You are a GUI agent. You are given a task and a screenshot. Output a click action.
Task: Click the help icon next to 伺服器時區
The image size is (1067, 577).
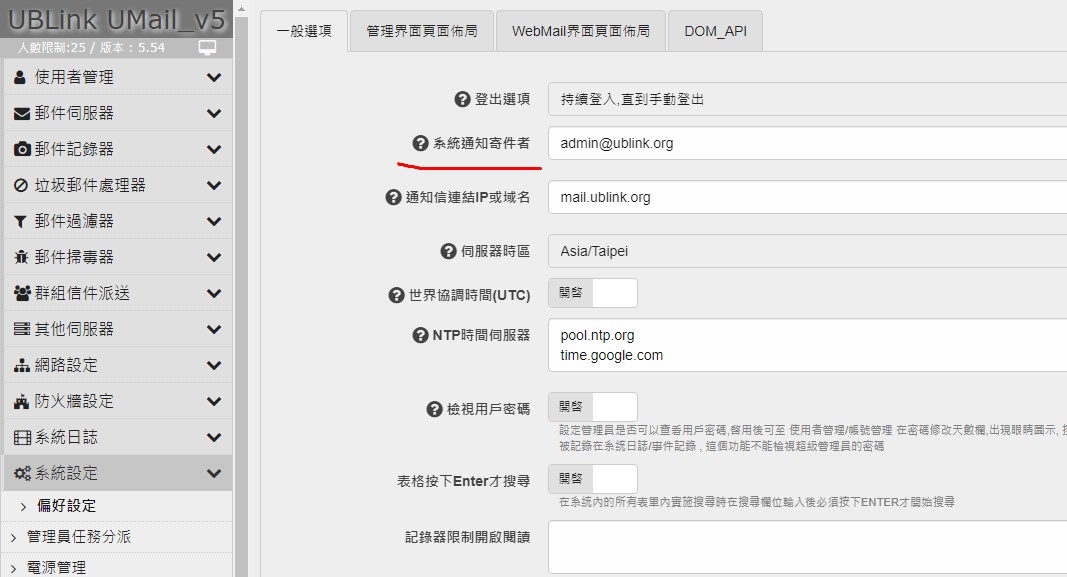[448, 252]
